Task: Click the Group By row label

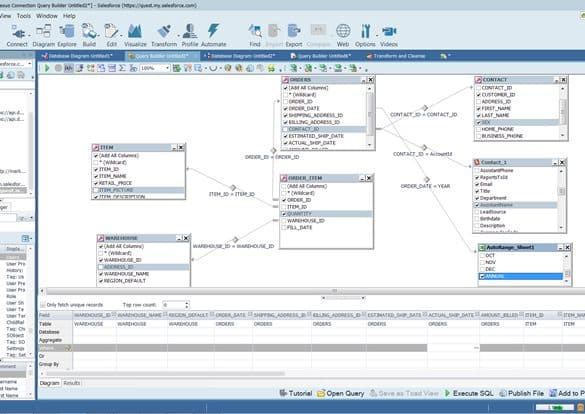Action: click(x=49, y=364)
